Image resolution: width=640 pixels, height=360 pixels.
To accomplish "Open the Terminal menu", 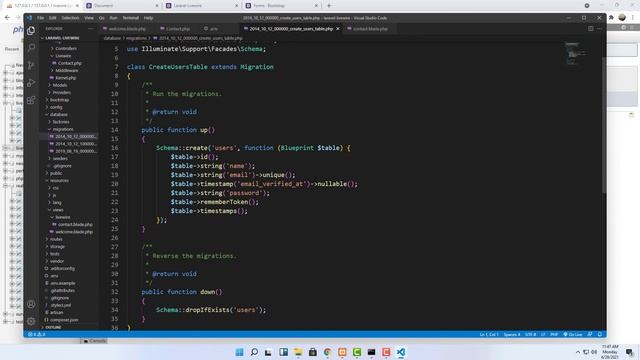I will coord(131,18).
